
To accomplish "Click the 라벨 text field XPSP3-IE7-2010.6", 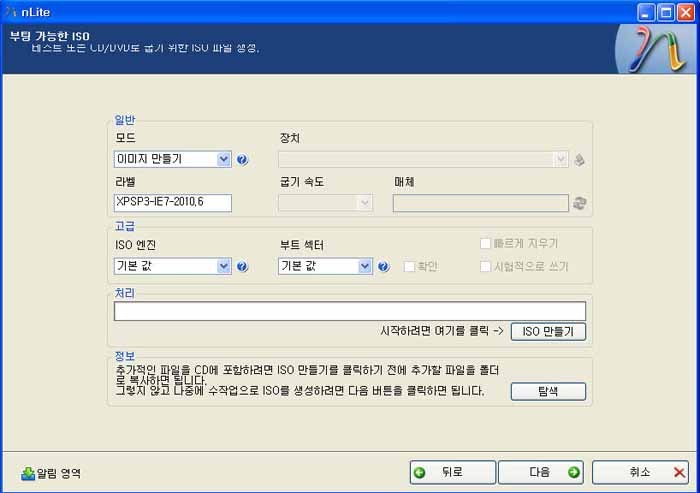I will click(x=173, y=202).
